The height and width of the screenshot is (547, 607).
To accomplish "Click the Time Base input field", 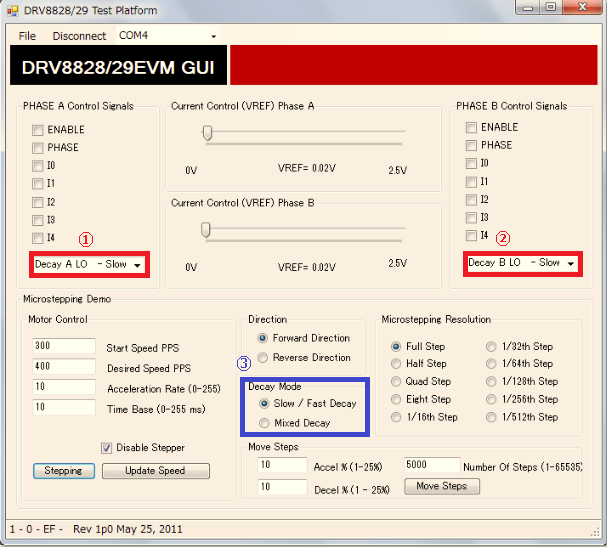I will 64,407.
